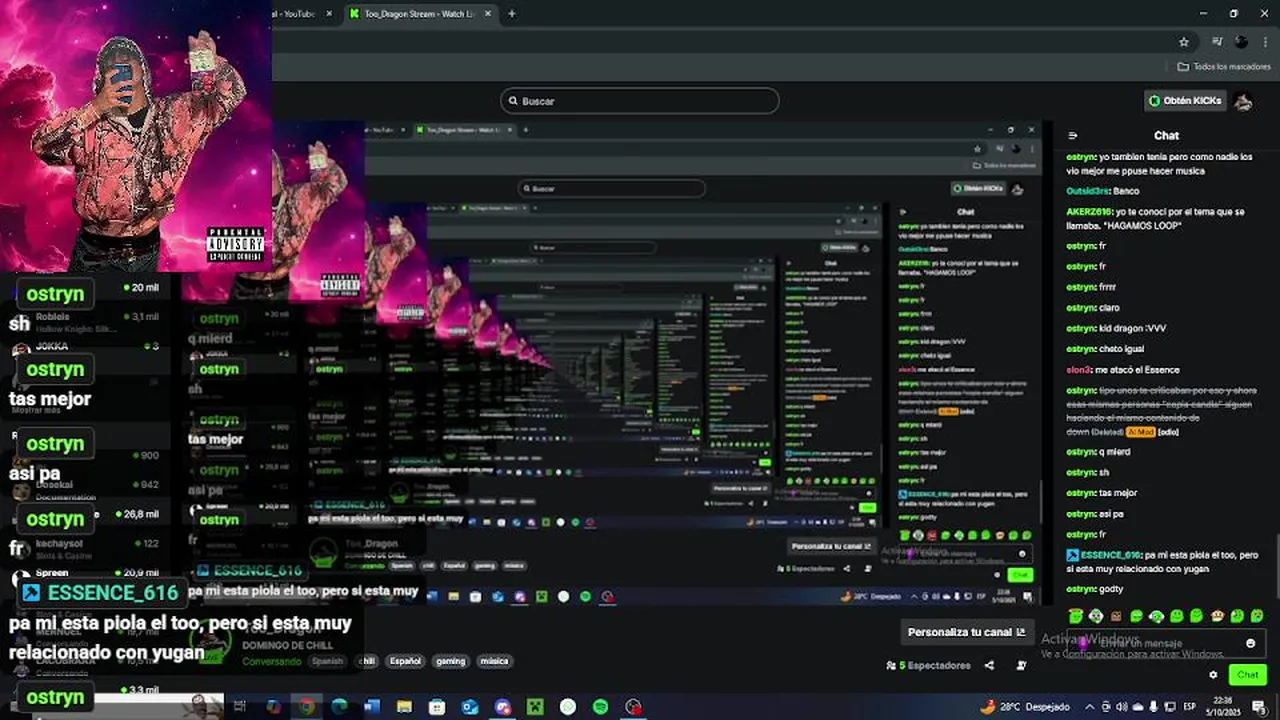
Task: Open the Kick user avatar menu
Action: pyautogui.click(x=1243, y=101)
